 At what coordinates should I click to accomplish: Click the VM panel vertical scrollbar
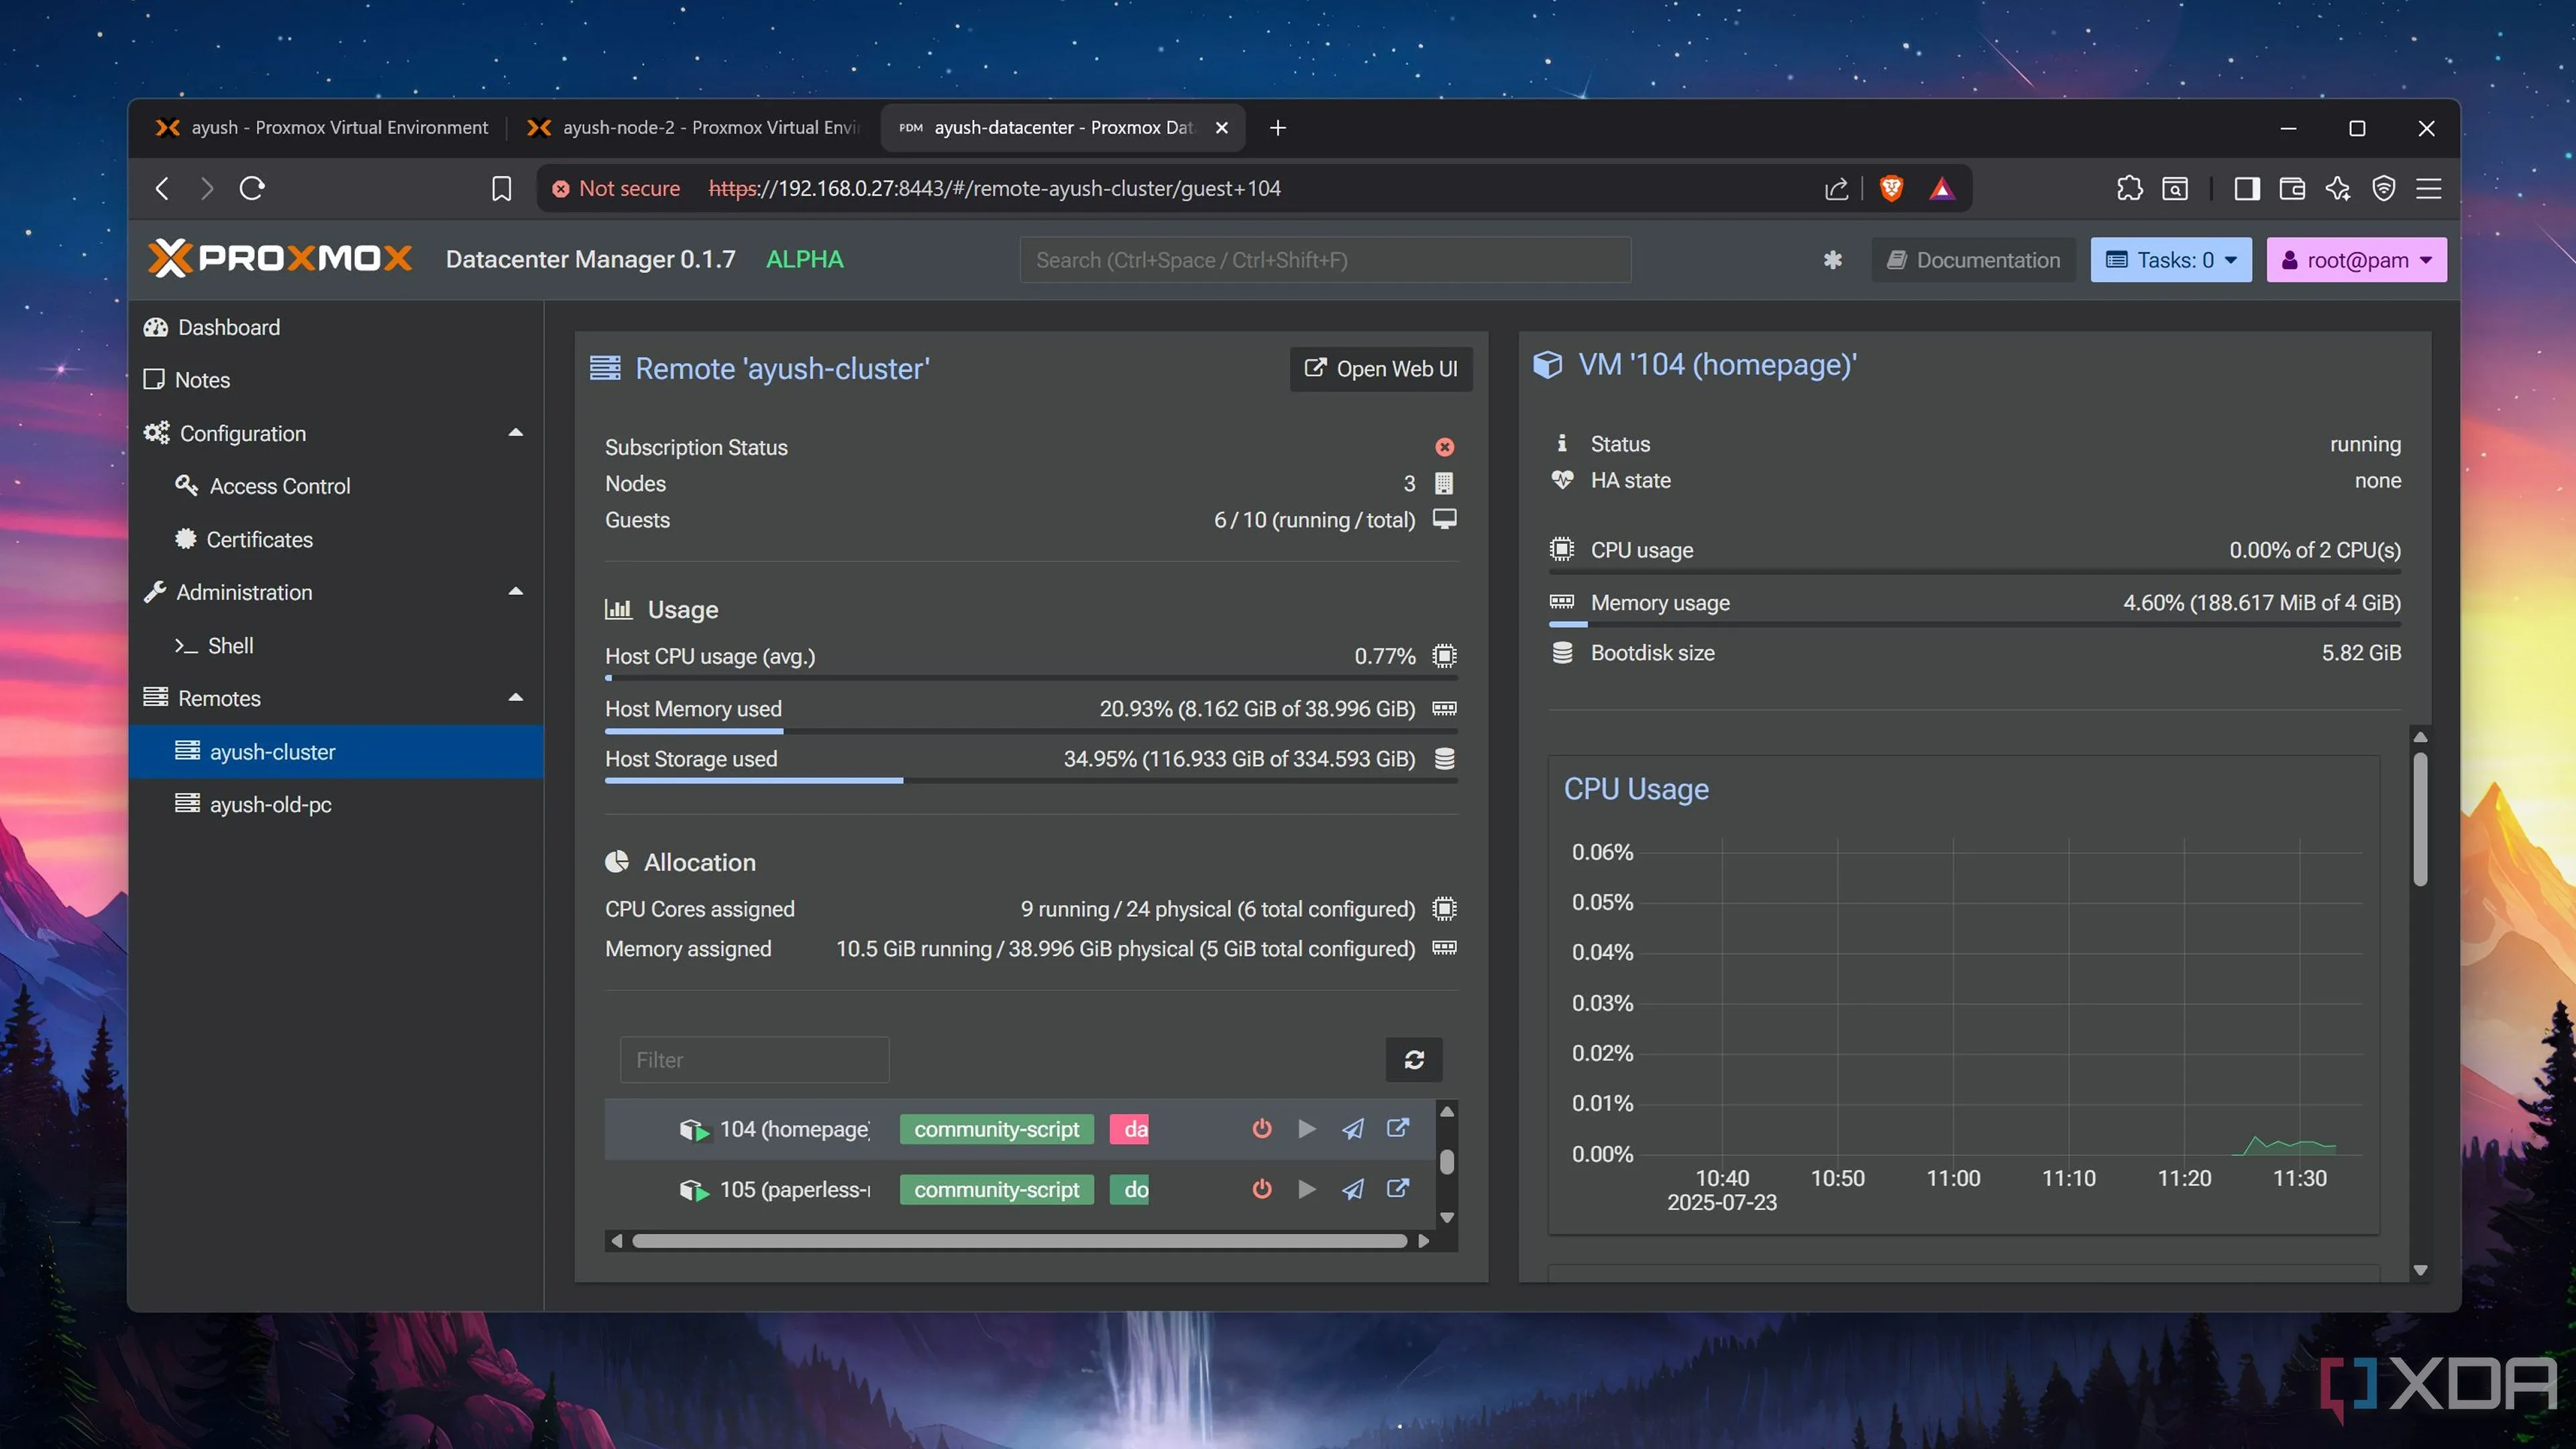[x=2420, y=820]
